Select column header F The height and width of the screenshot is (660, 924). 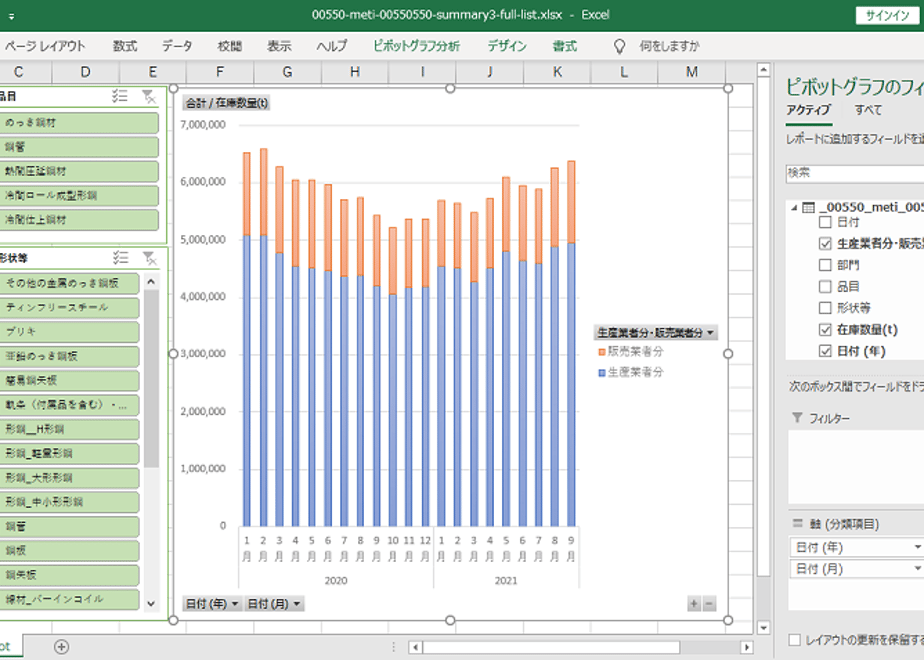[220, 72]
